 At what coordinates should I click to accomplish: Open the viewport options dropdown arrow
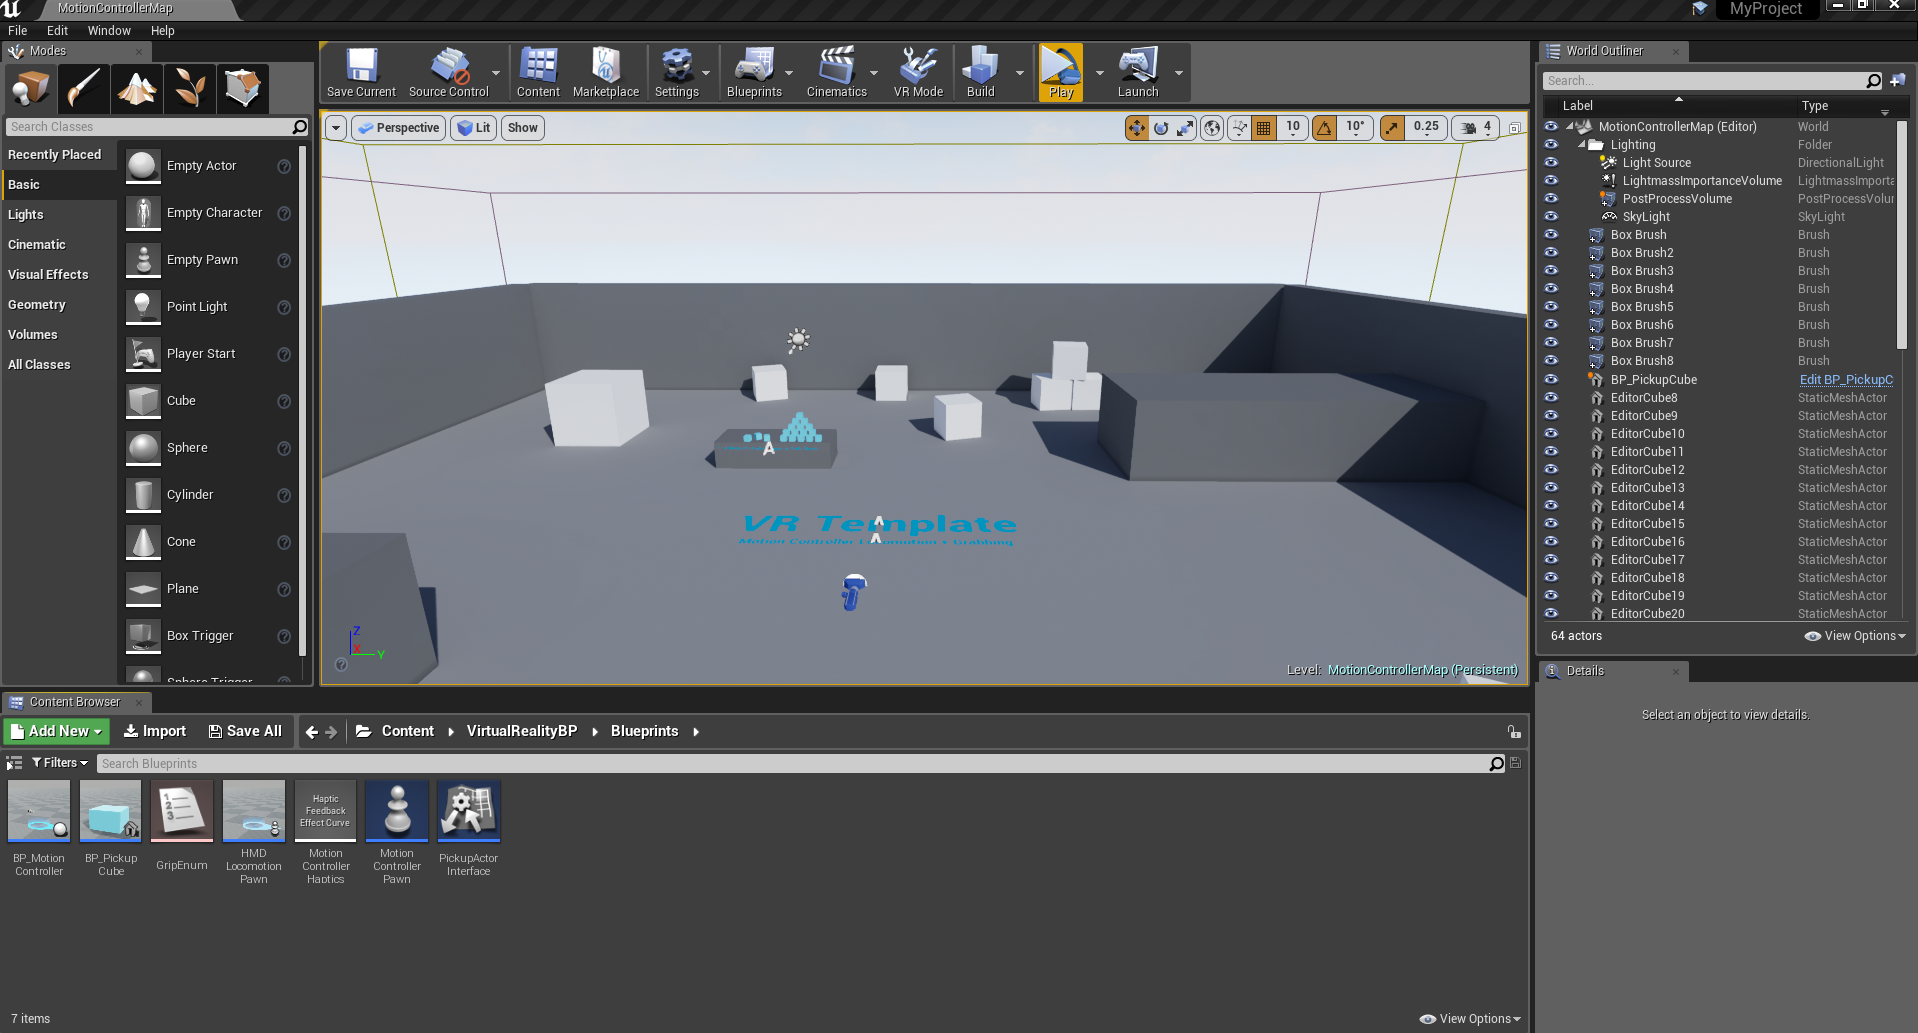click(336, 128)
